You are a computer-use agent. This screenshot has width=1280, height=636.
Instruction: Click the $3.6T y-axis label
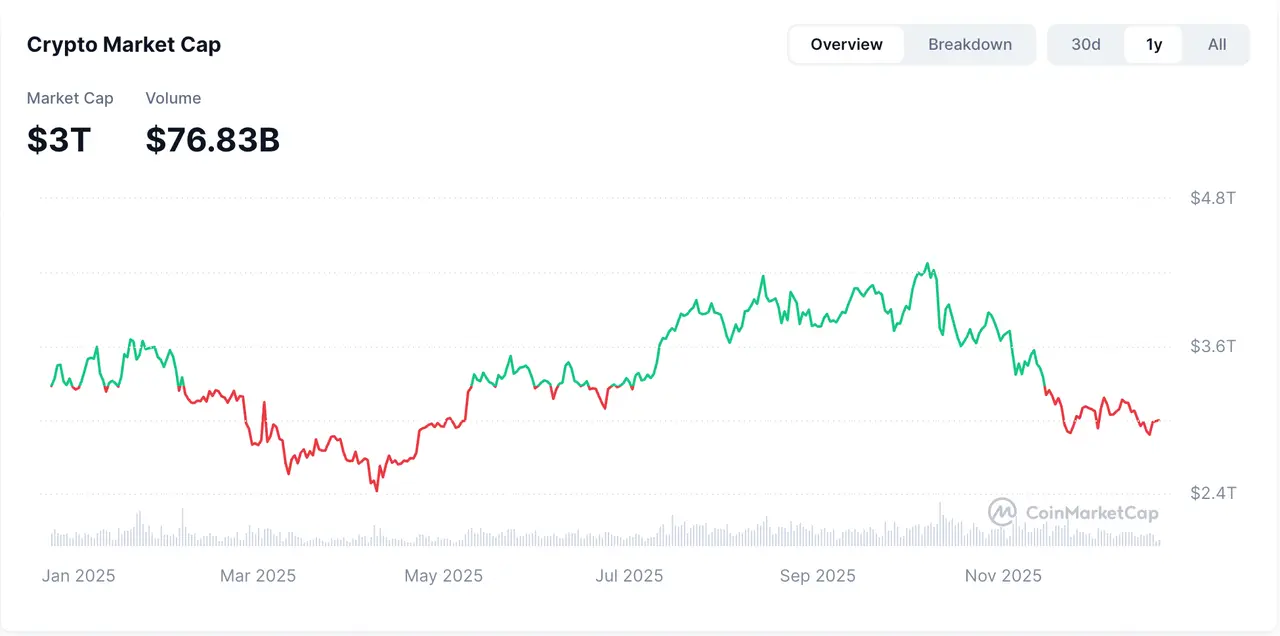(x=1212, y=346)
